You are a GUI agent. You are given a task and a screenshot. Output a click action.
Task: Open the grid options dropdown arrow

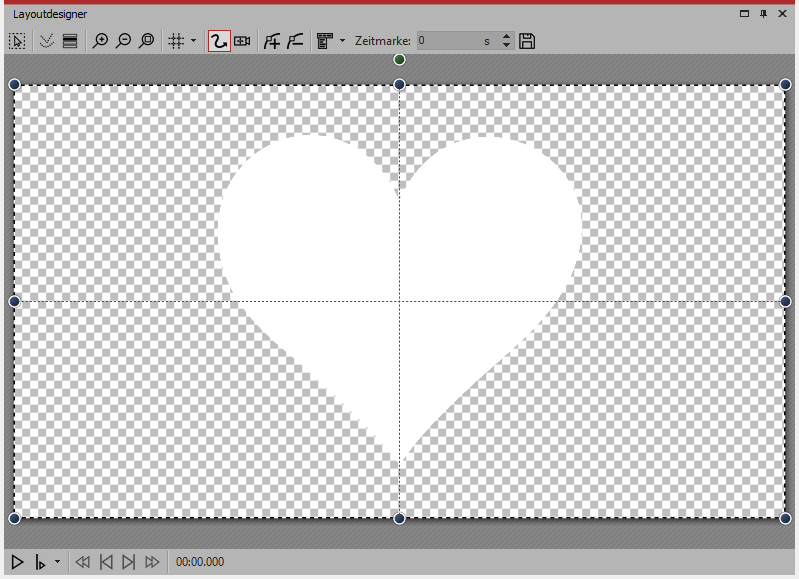(x=193, y=41)
